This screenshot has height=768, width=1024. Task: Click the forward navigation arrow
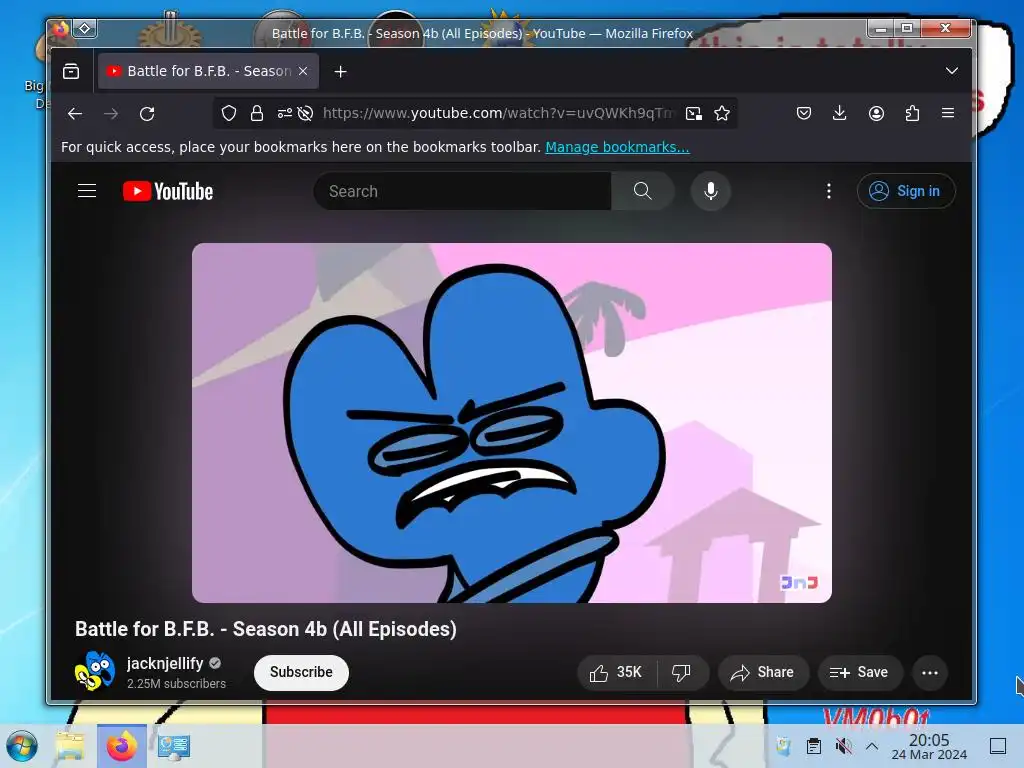click(x=111, y=114)
